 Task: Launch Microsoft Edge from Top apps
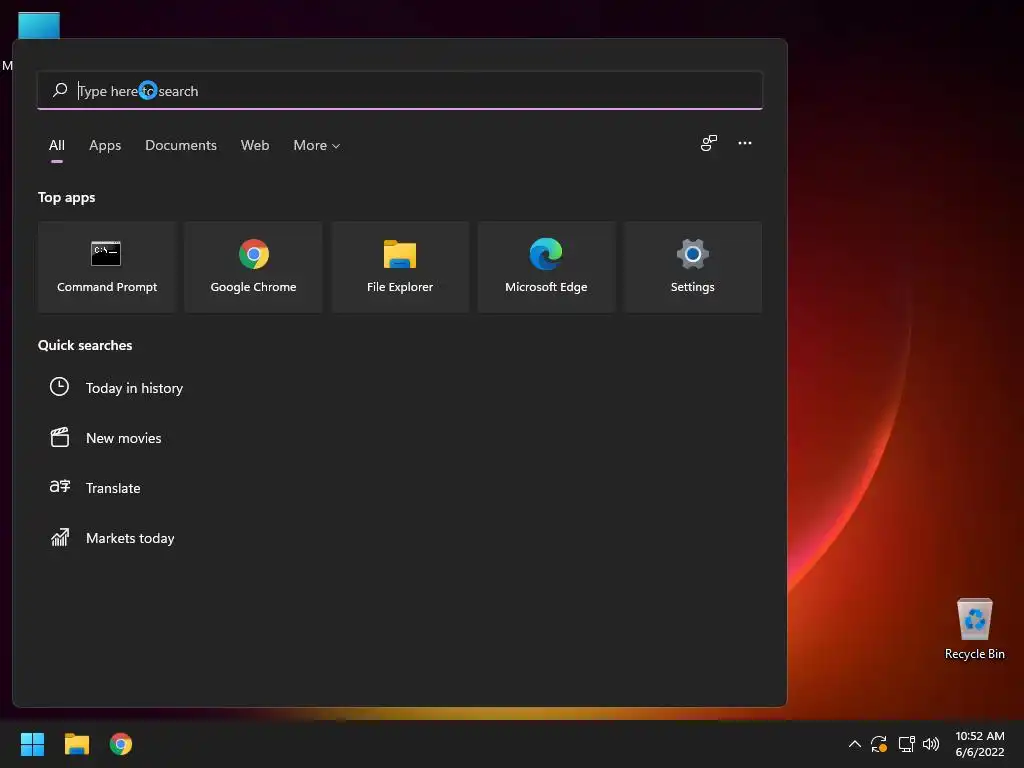pos(546,267)
